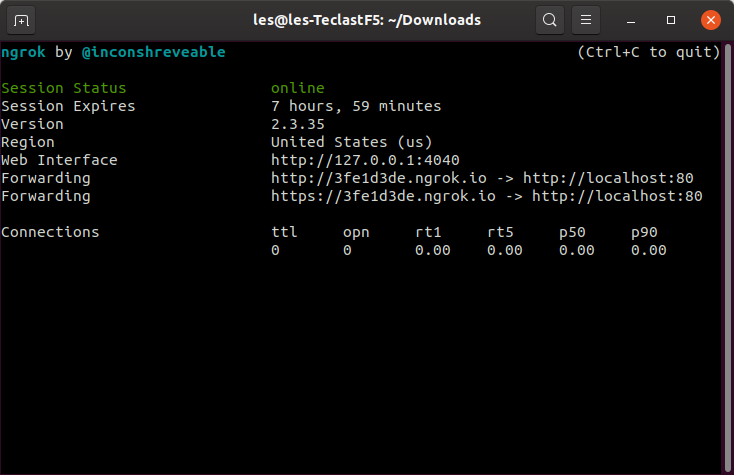Click the @inconshreveable handle
This screenshot has height=475, width=734.
click(154, 52)
